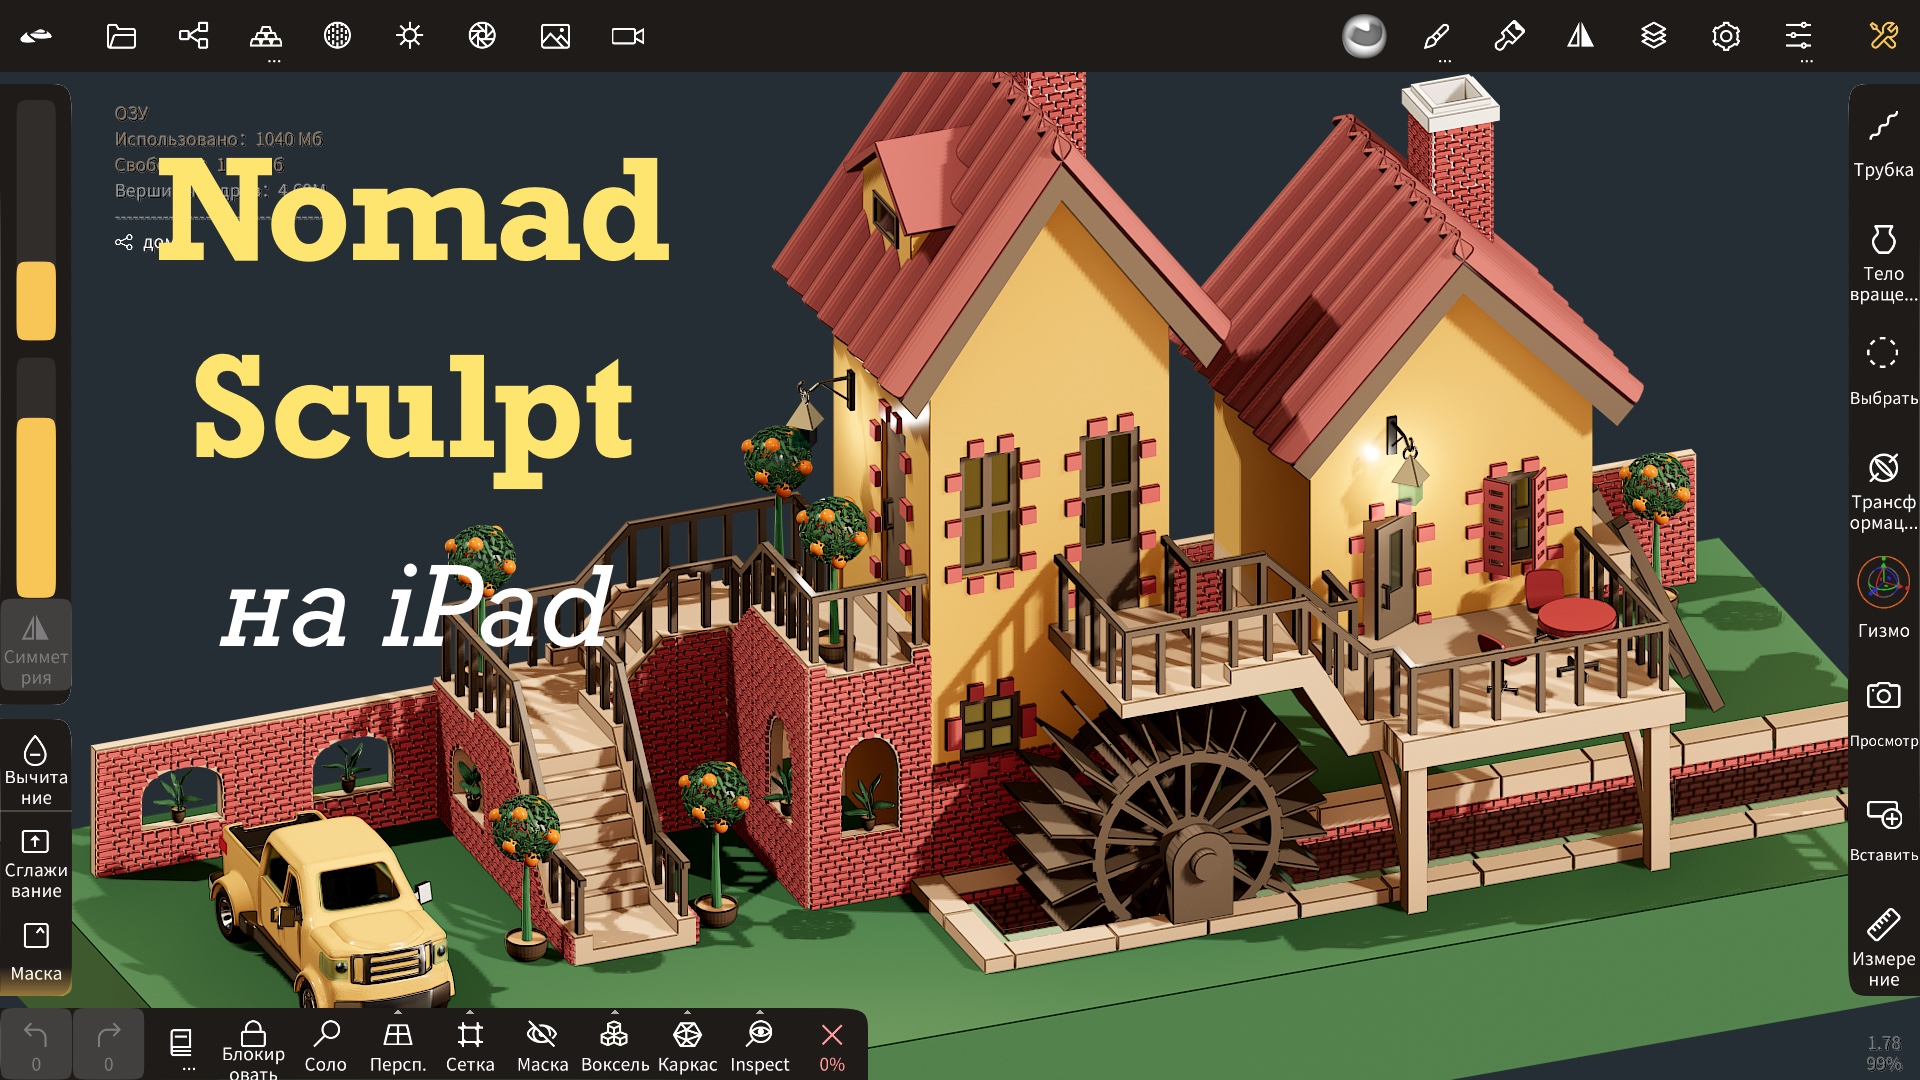Open the material sphere menu
This screenshot has height=1080, width=1920.
1363,37
